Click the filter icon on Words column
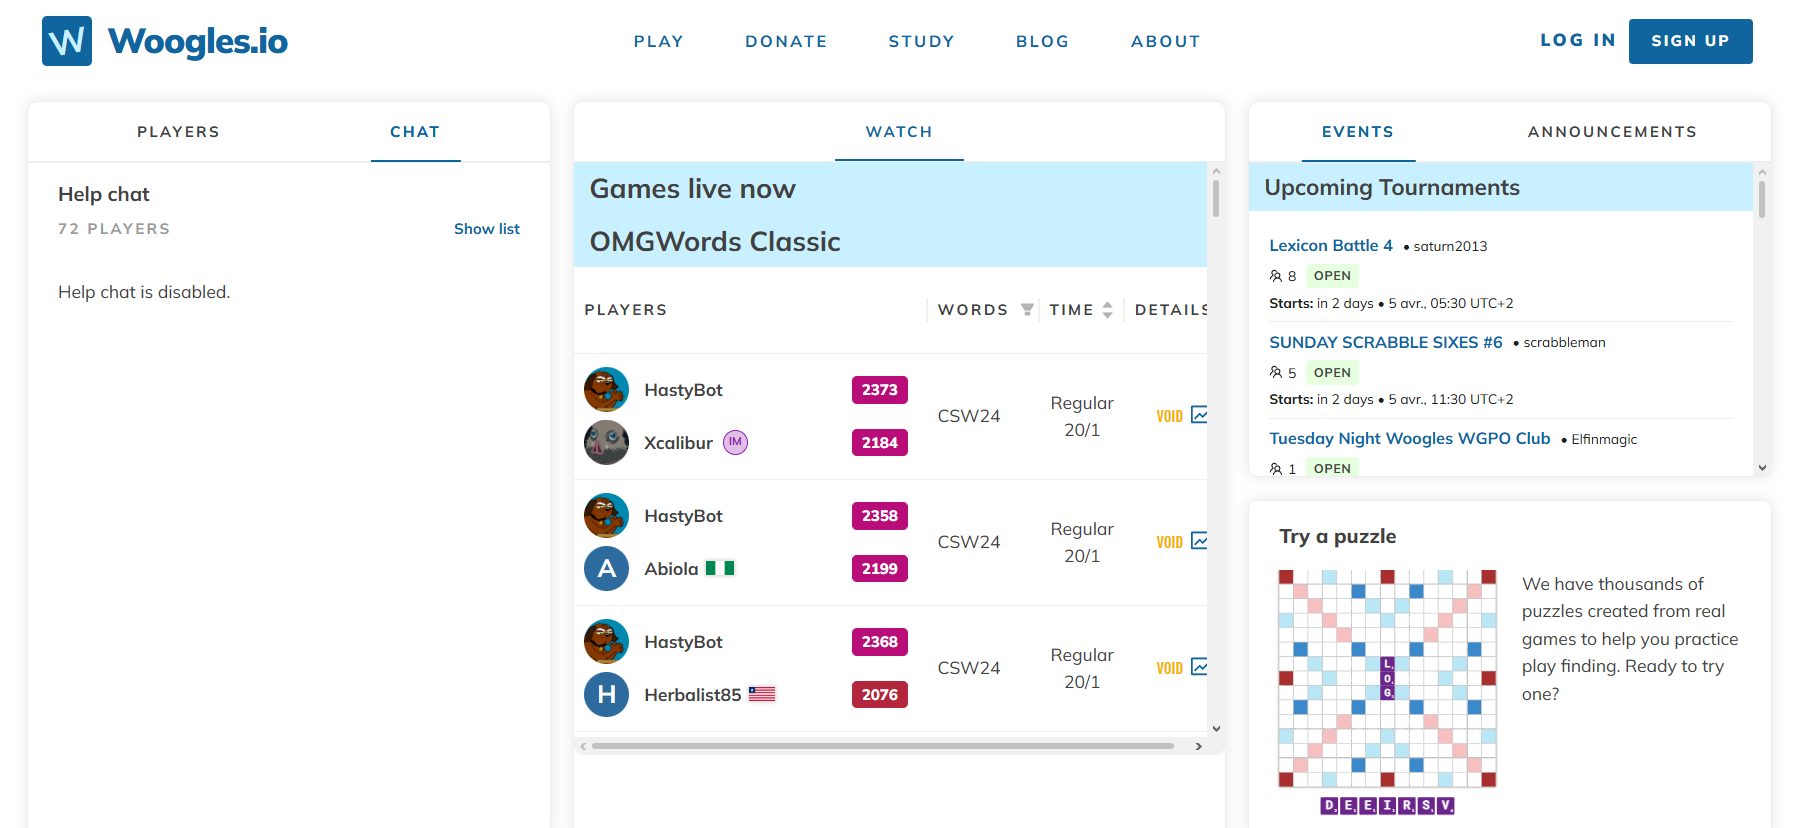Viewport: 1808px width, 828px height. pos(1027,310)
